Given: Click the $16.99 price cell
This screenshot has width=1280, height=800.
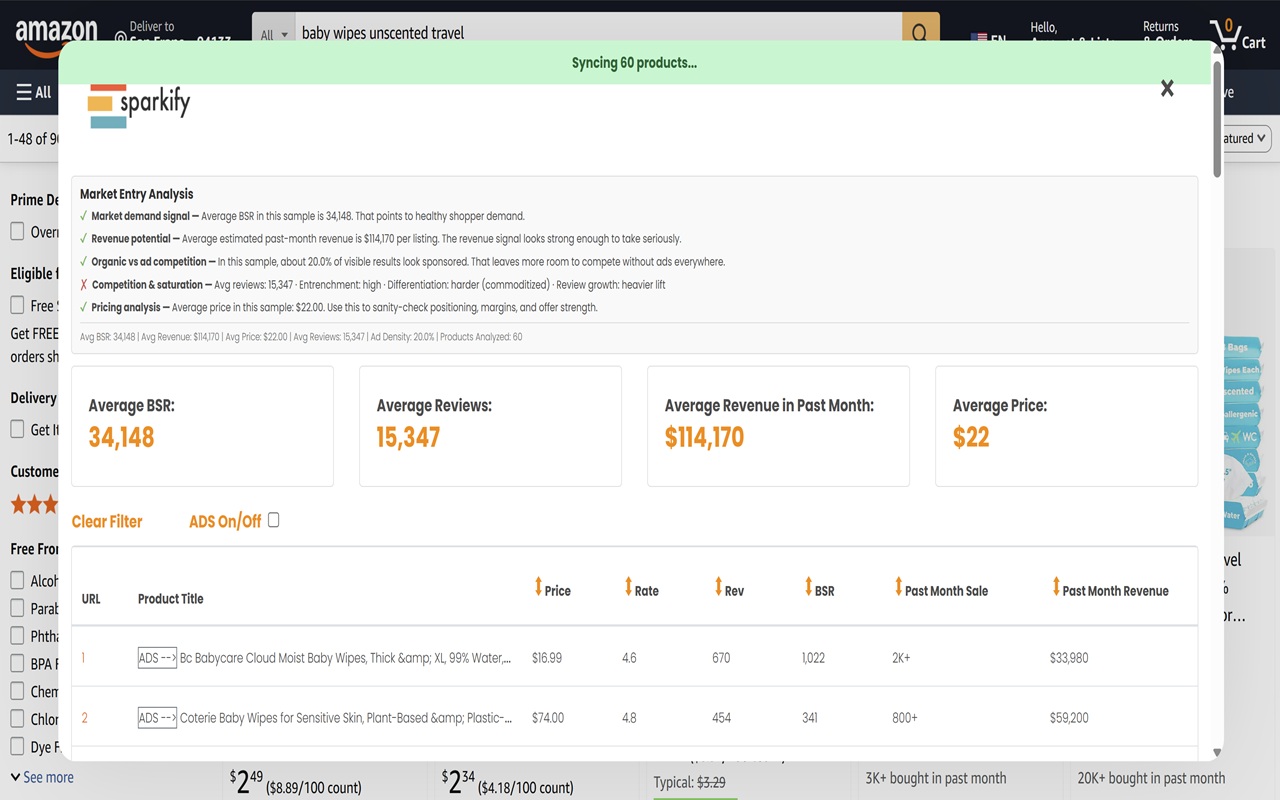Looking at the screenshot, I should [547, 658].
